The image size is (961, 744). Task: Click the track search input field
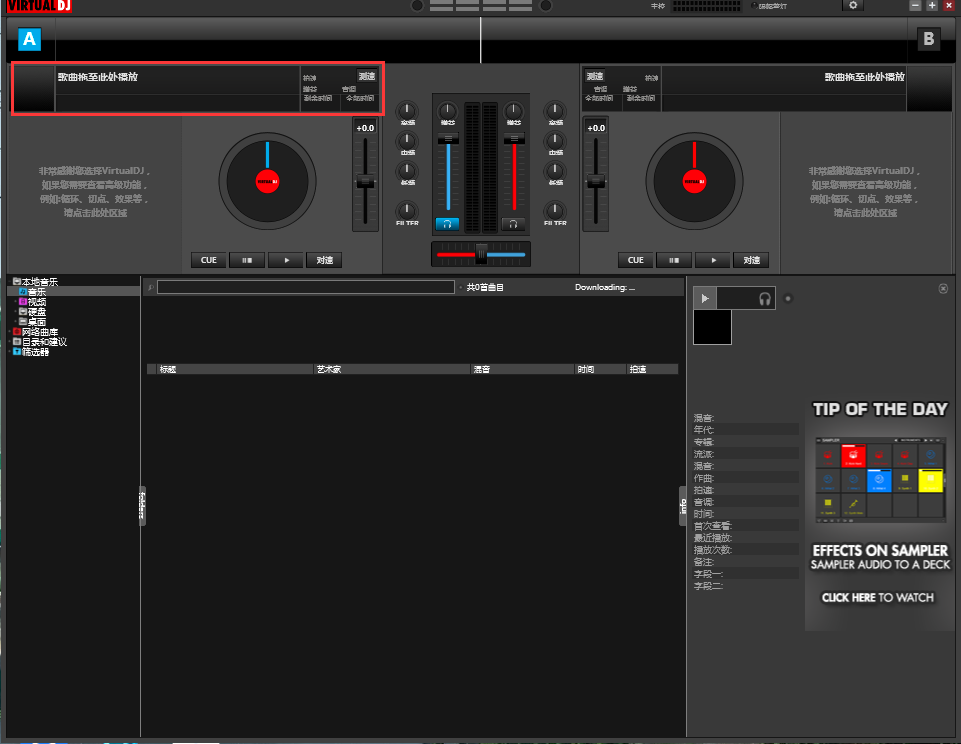305,287
